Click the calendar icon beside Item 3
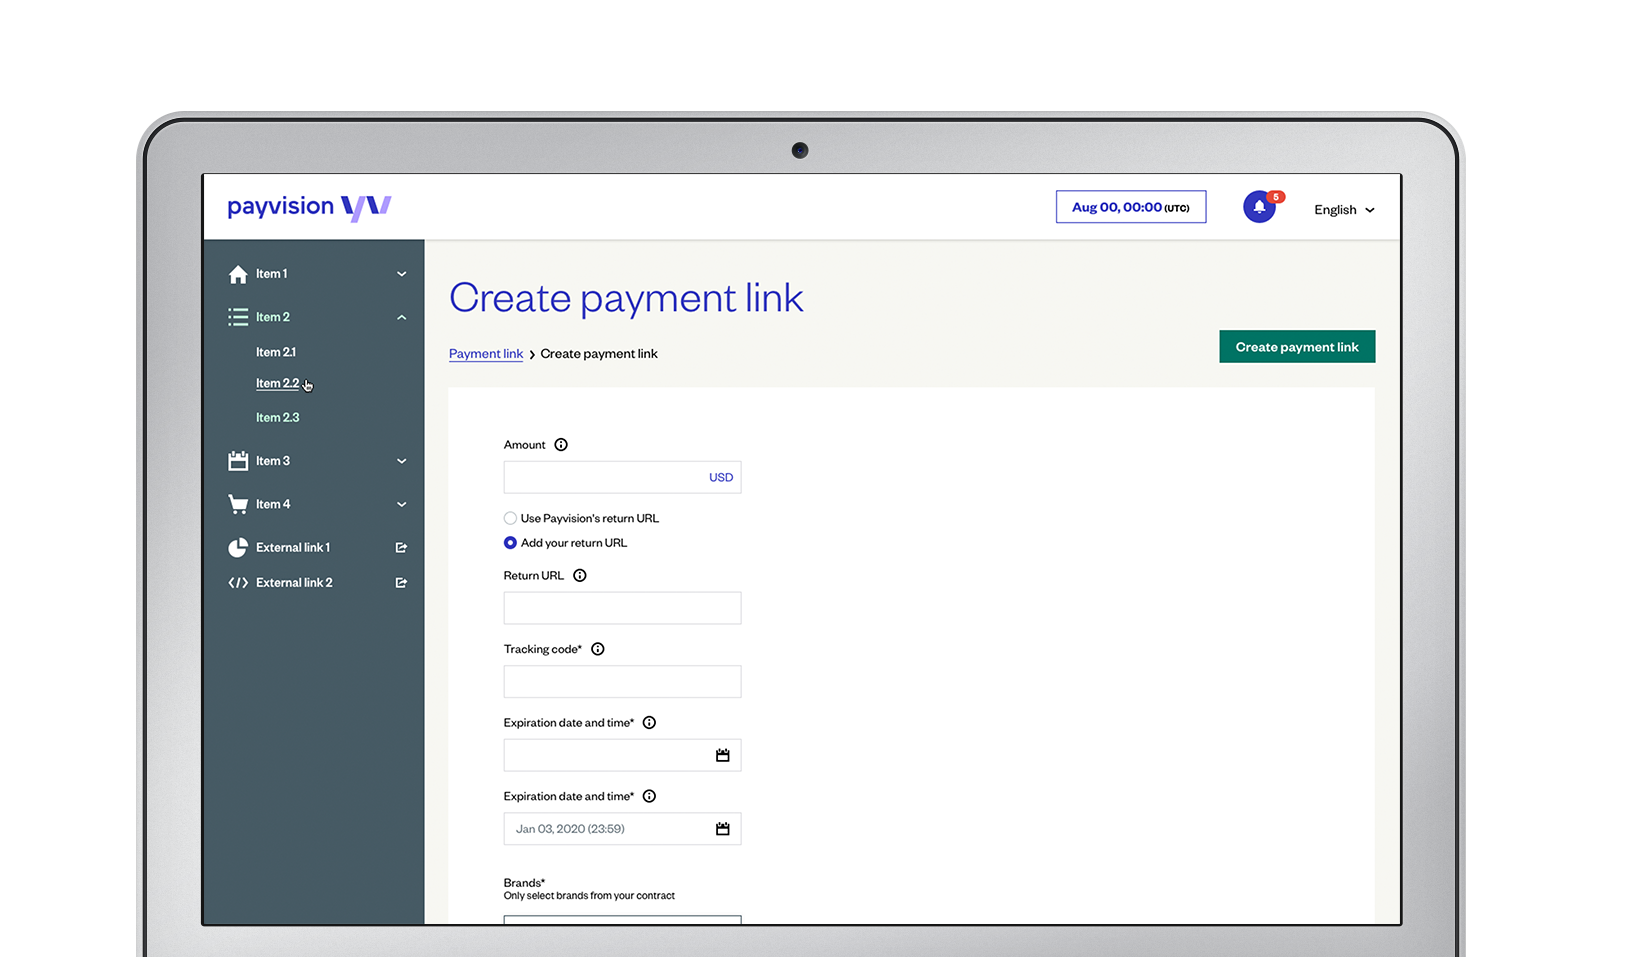 [x=238, y=460]
